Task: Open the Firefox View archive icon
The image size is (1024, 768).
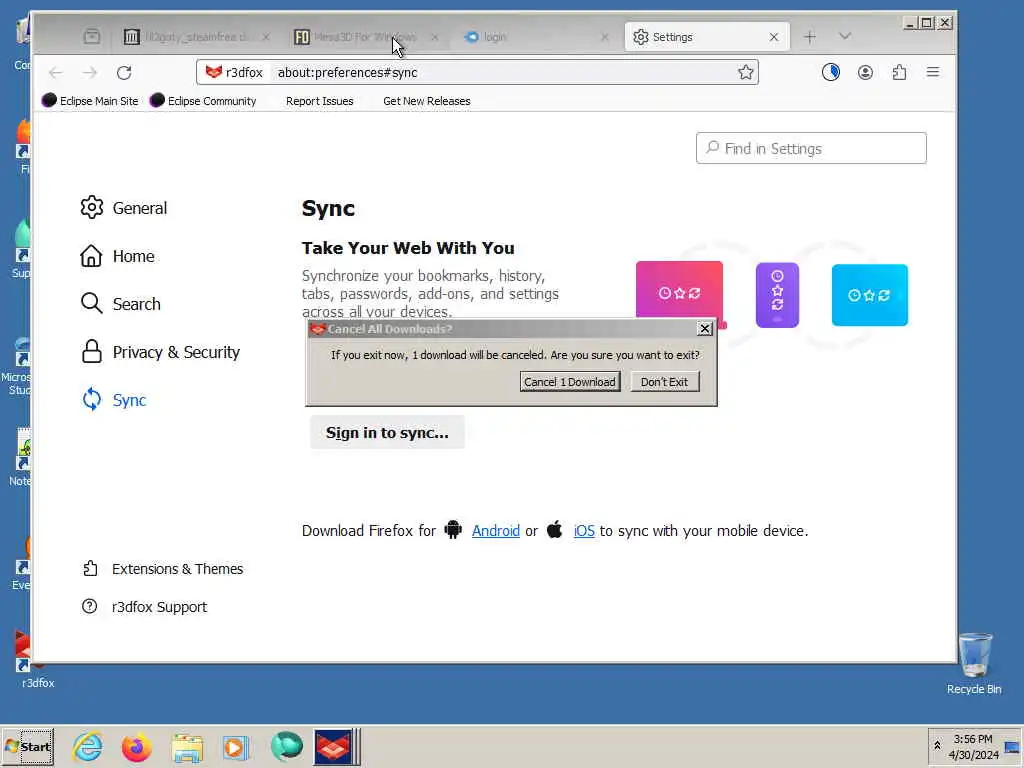Action: (92, 37)
